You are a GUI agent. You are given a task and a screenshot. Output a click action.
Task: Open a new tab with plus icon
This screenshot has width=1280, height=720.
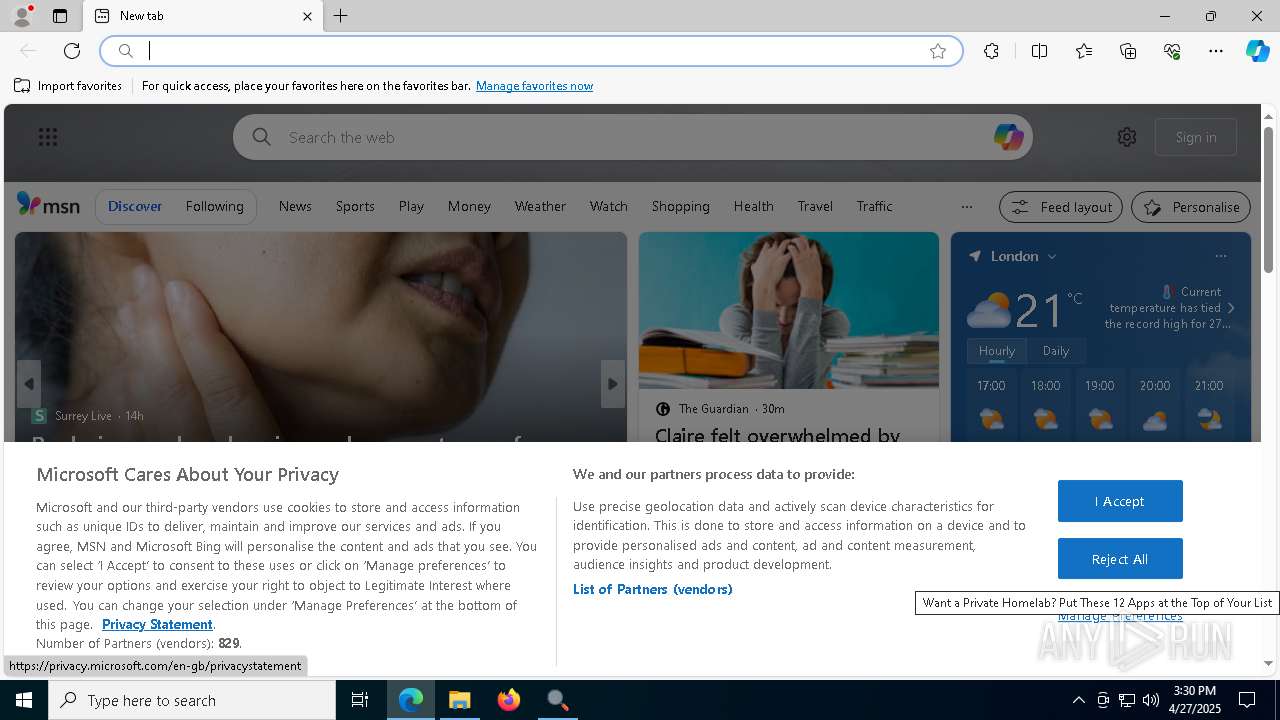click(x=341, y=16)
